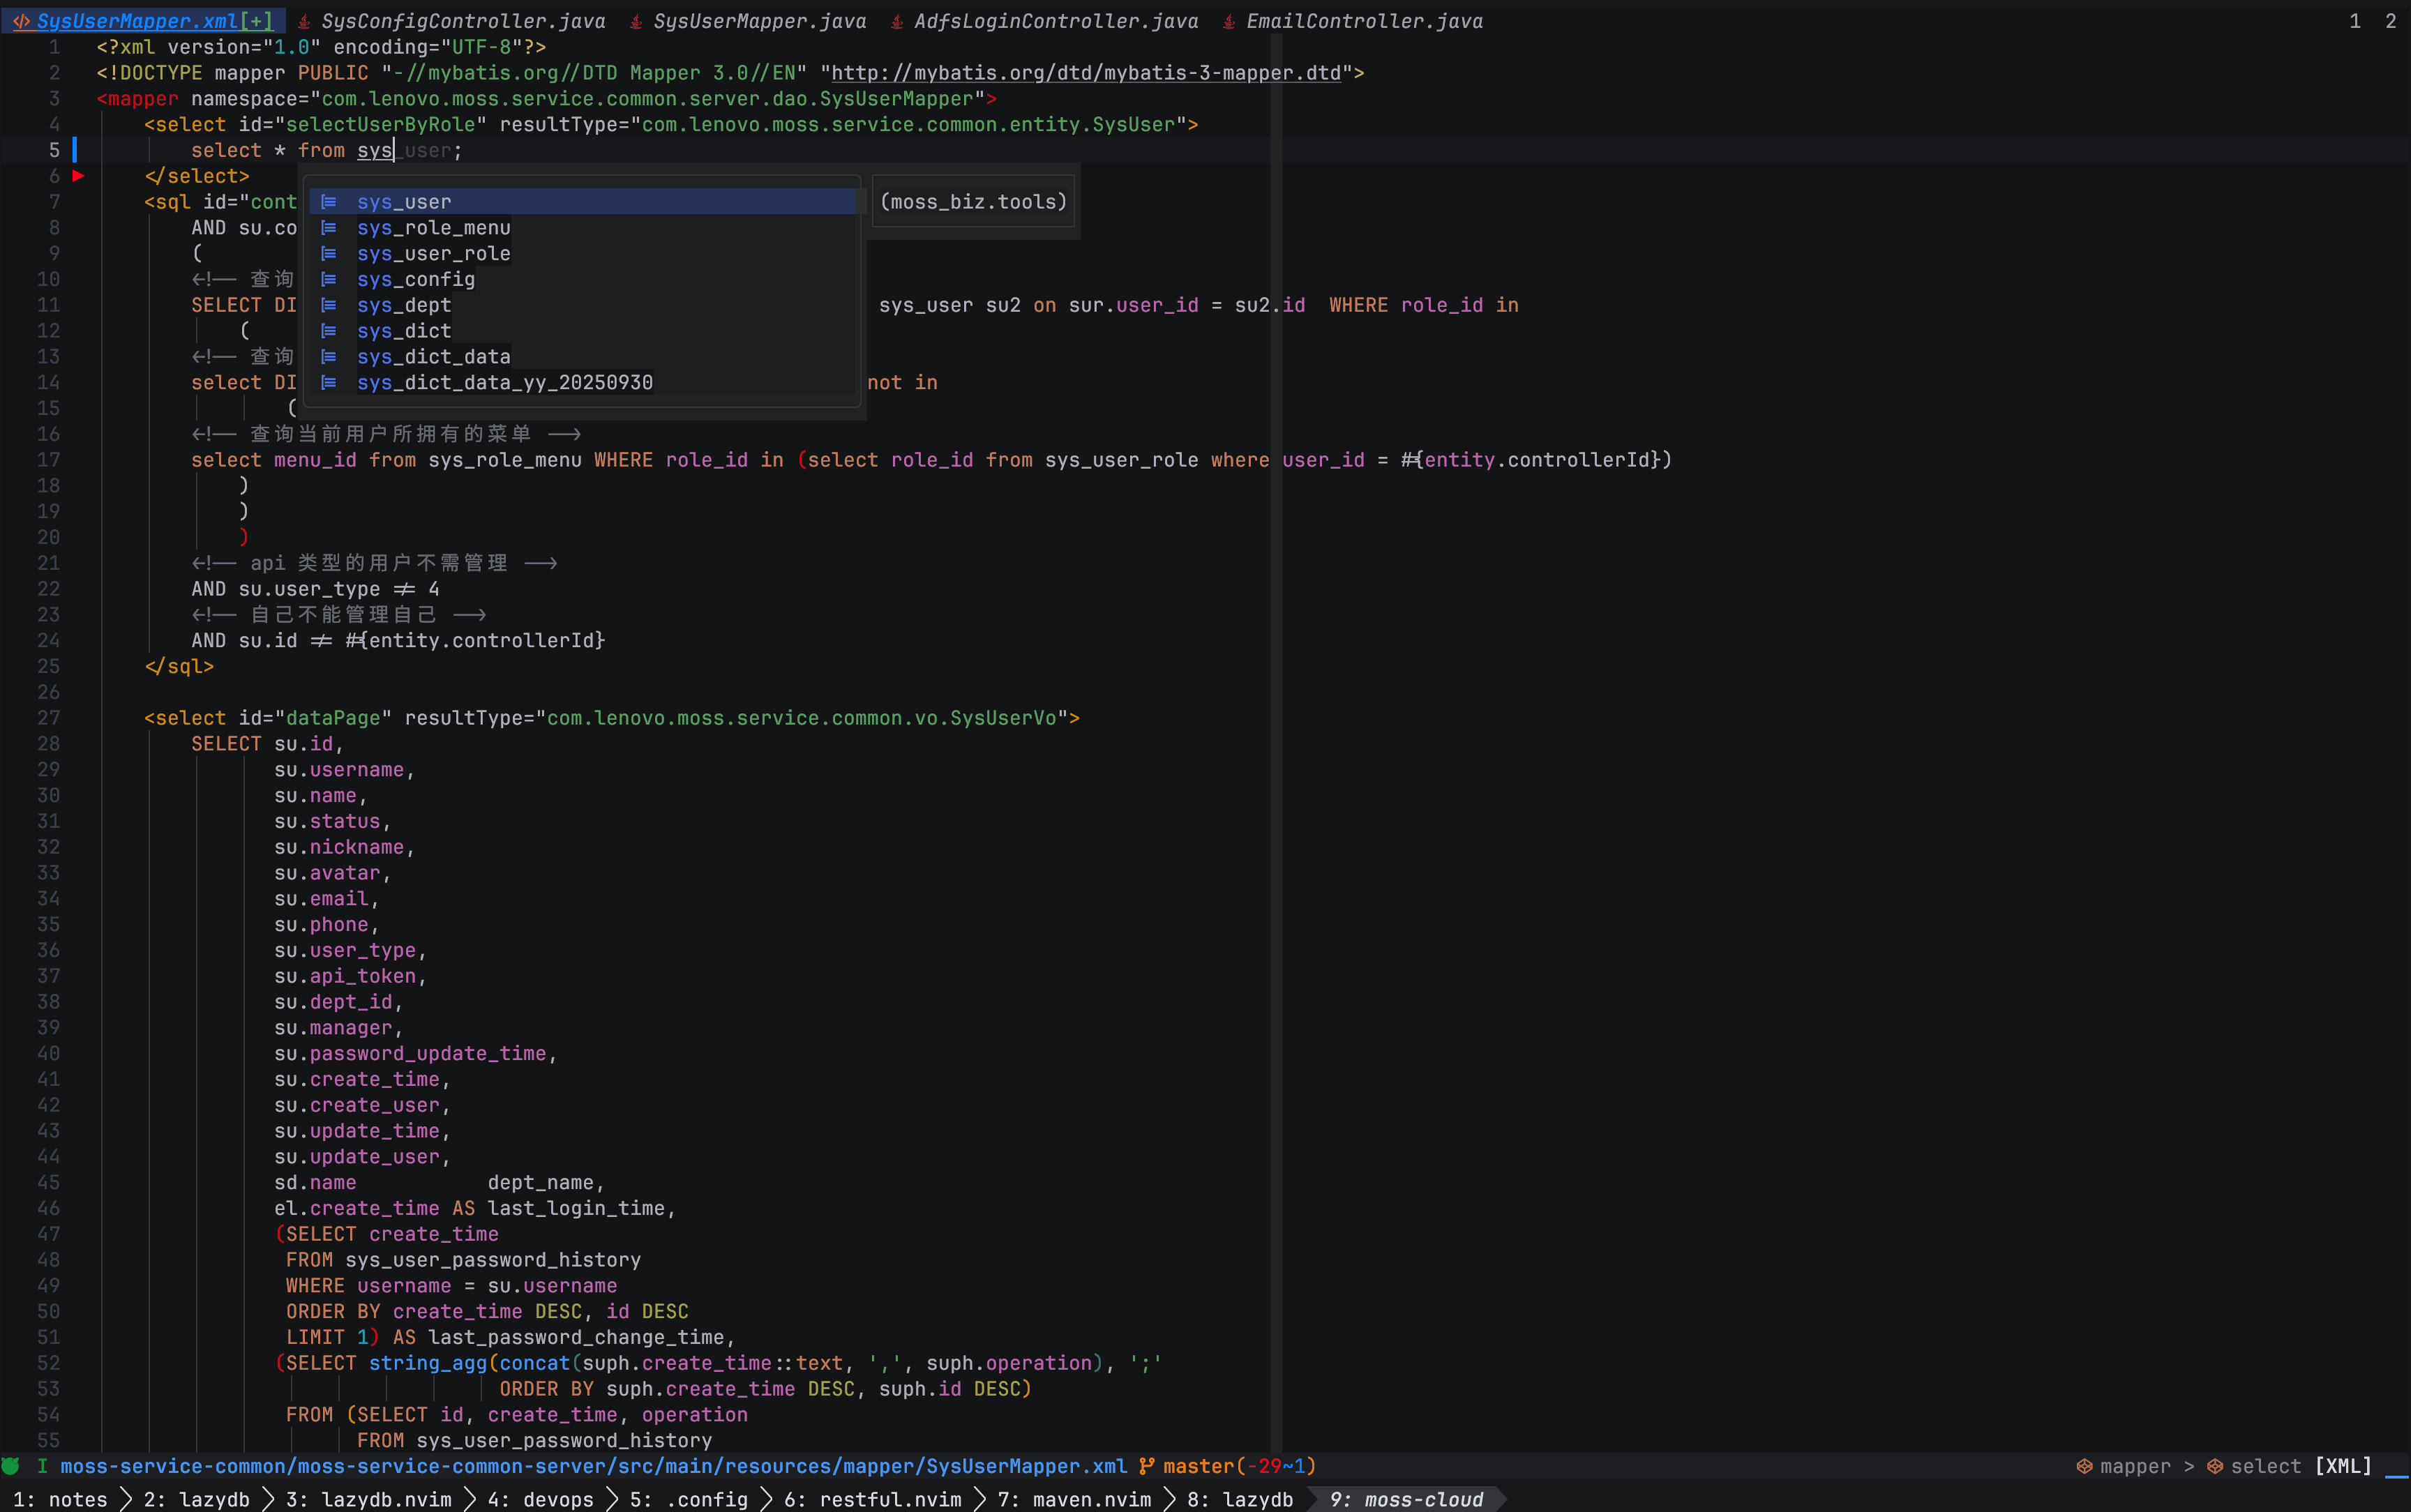Go to tab page 2 indicator
The image size is (2411, 1512).
point(2390,20)
